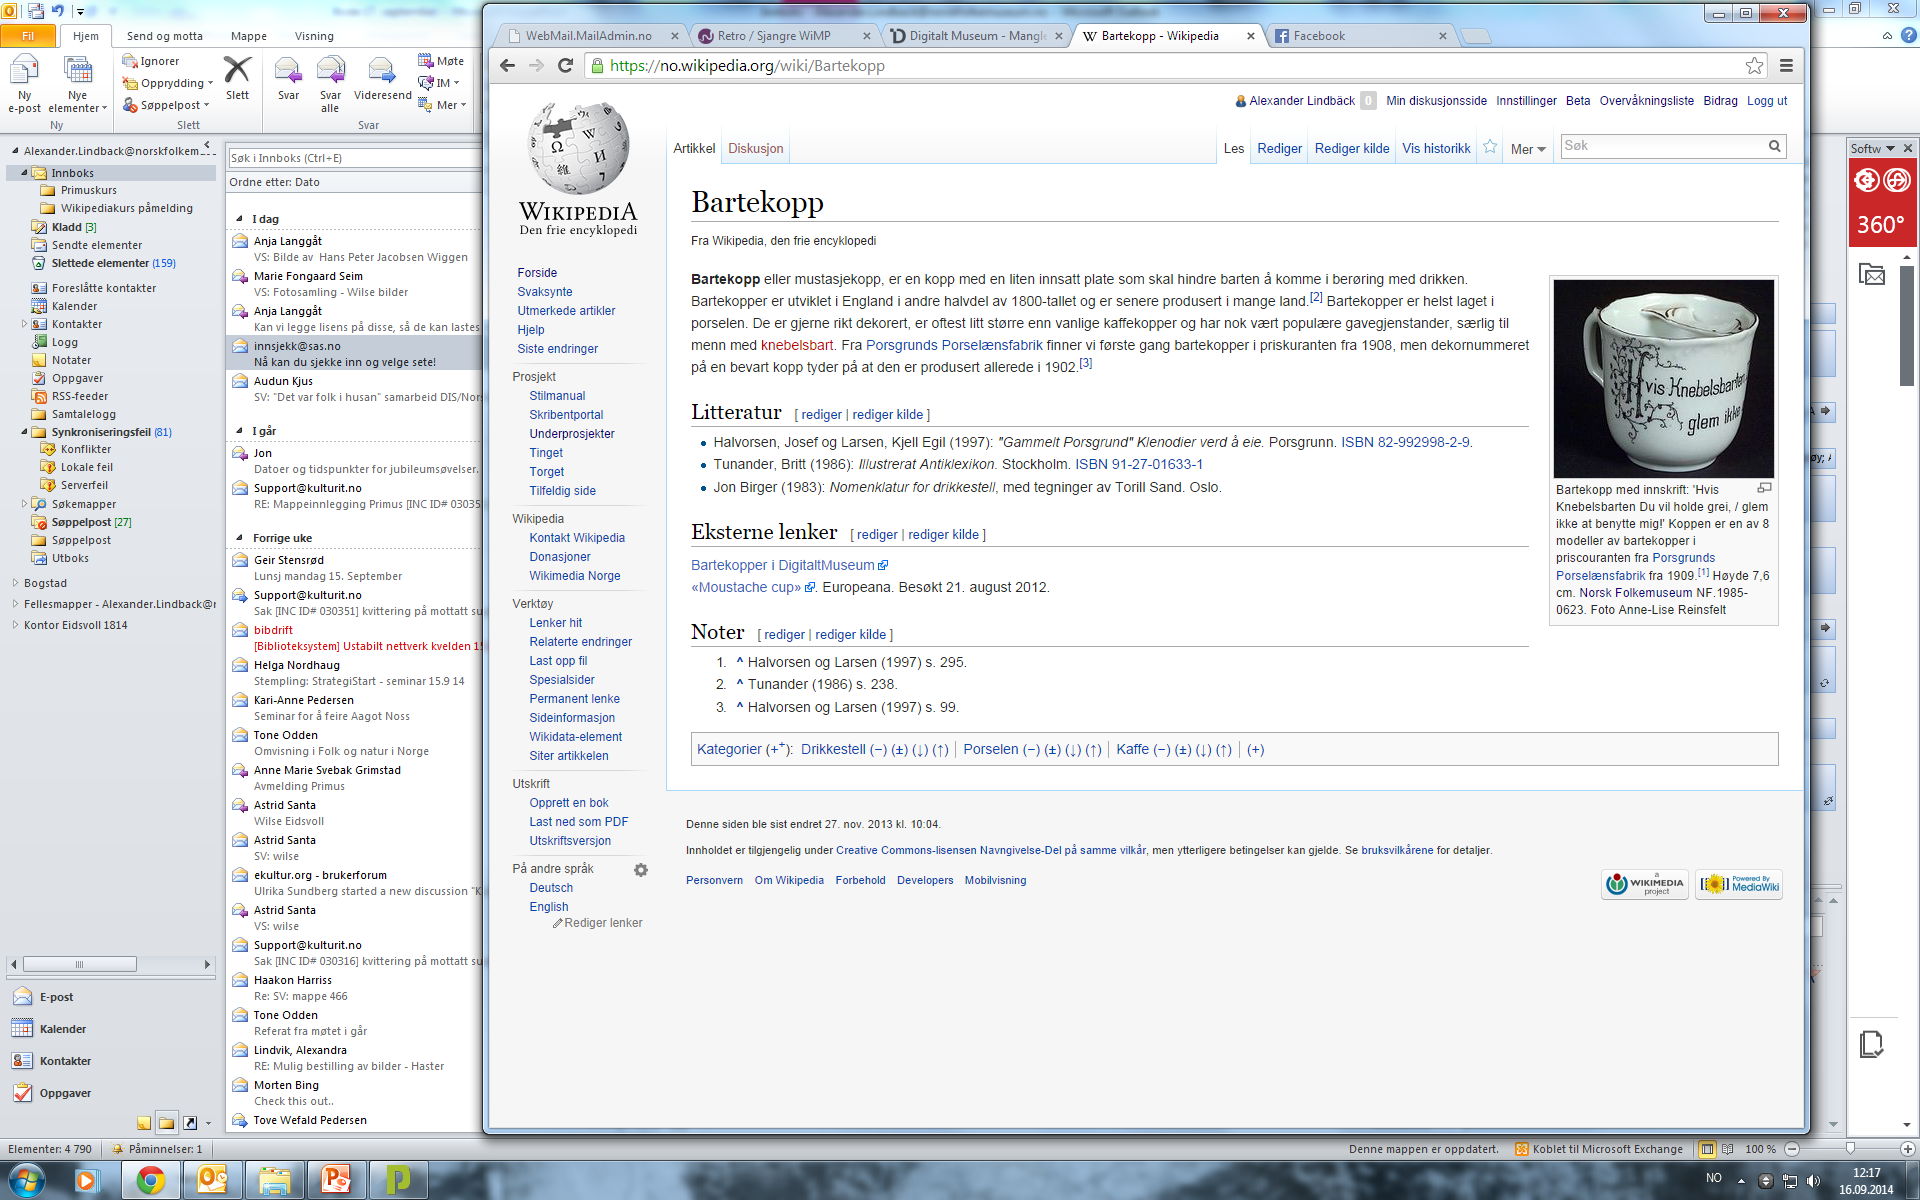
Task: Click English language link in sidebar
Action: coord(549,907)
